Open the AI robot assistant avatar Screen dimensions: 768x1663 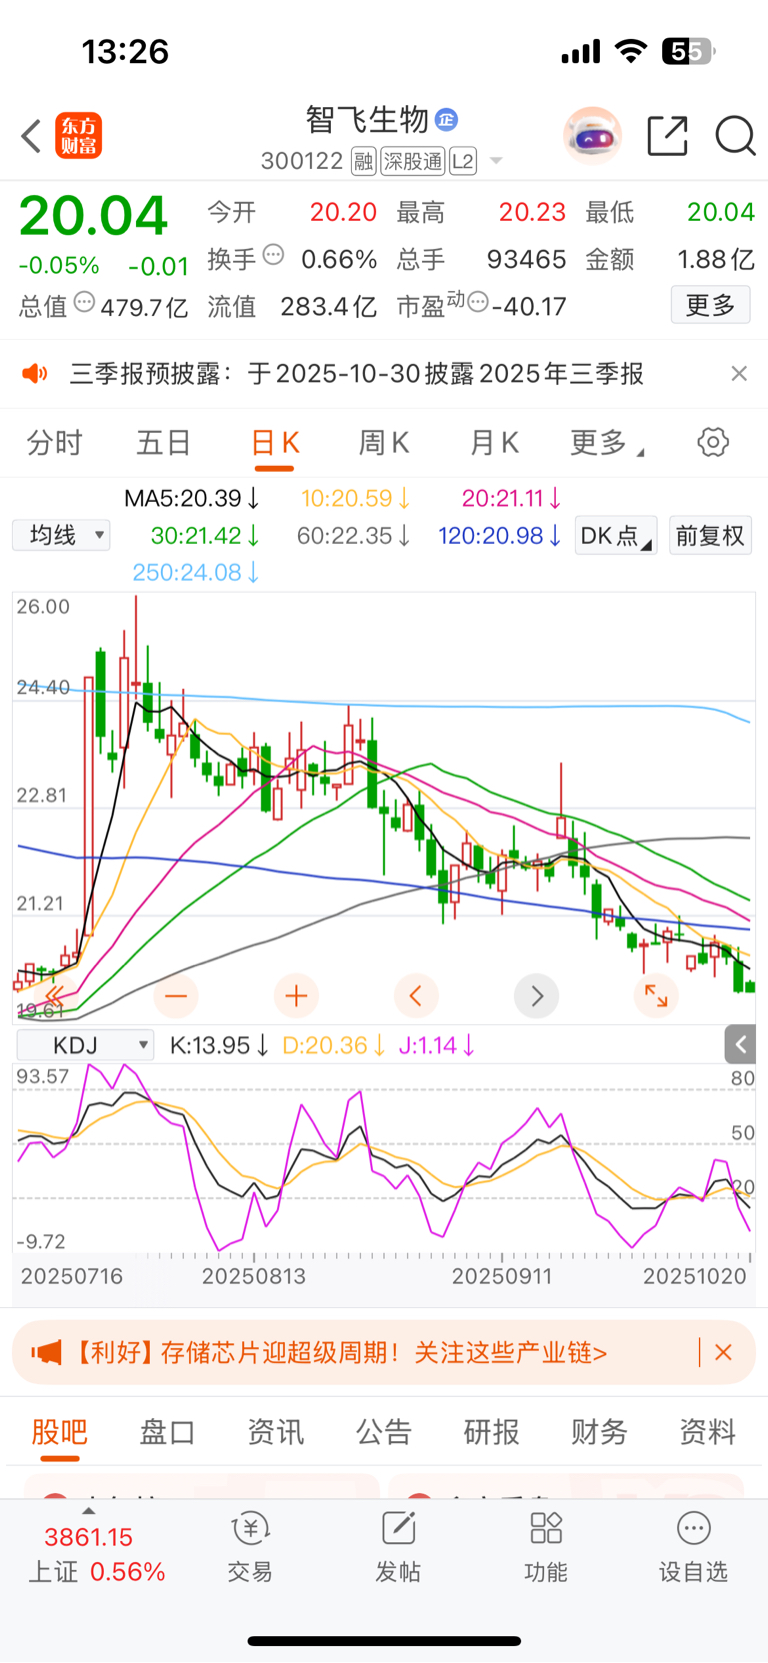(593, 135)
